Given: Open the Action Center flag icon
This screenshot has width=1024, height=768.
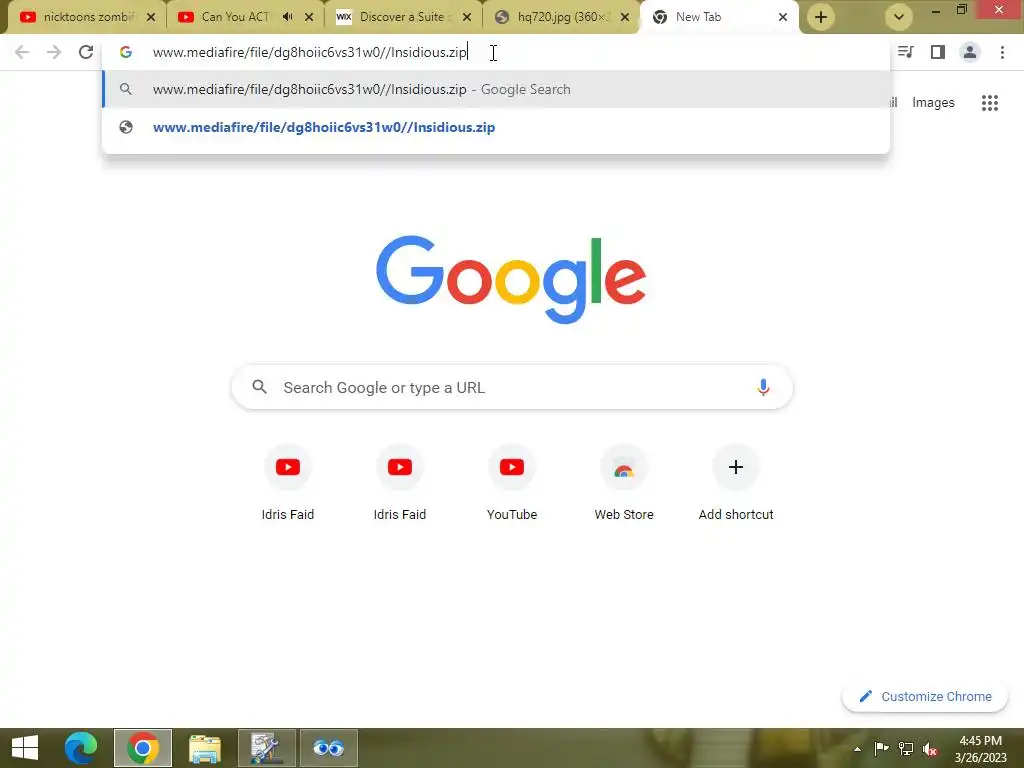Looking at the screenshot, I should [881, 748].
